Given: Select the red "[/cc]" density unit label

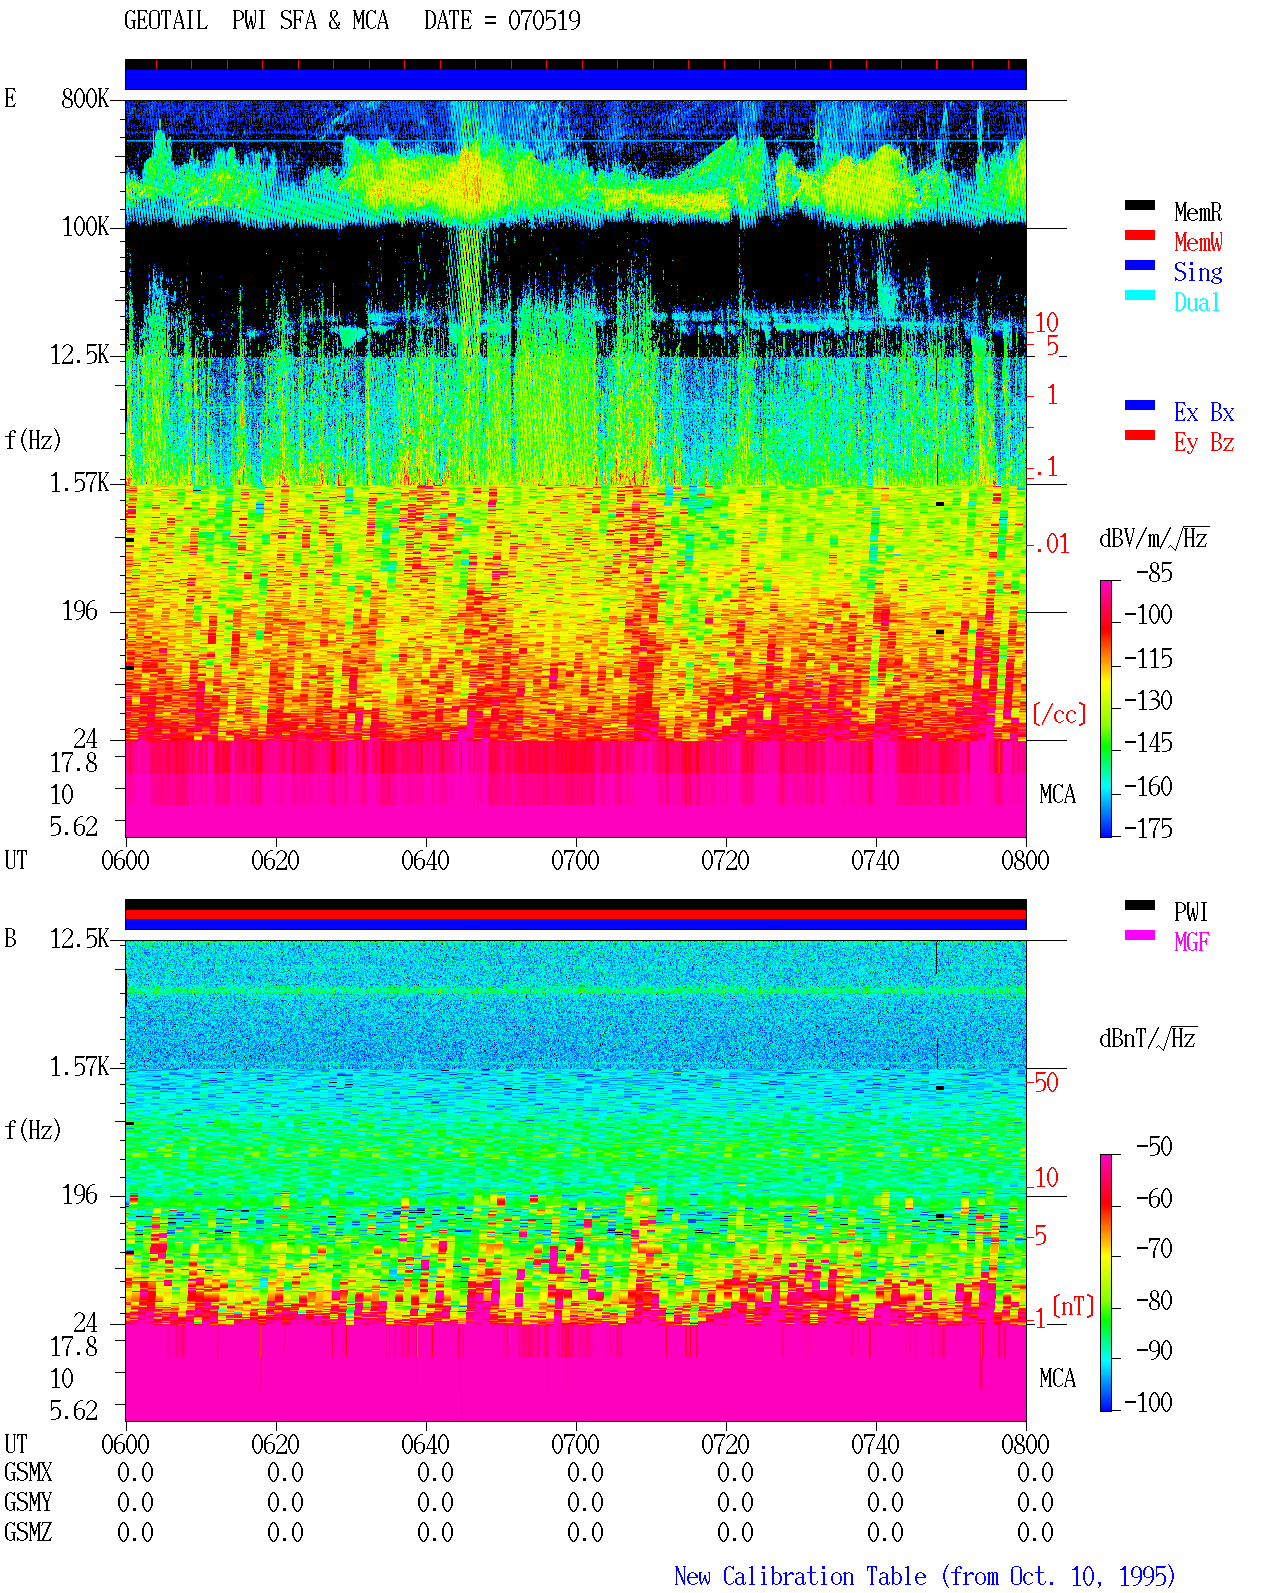Looking at the screenshot, I should point(1059,714).
